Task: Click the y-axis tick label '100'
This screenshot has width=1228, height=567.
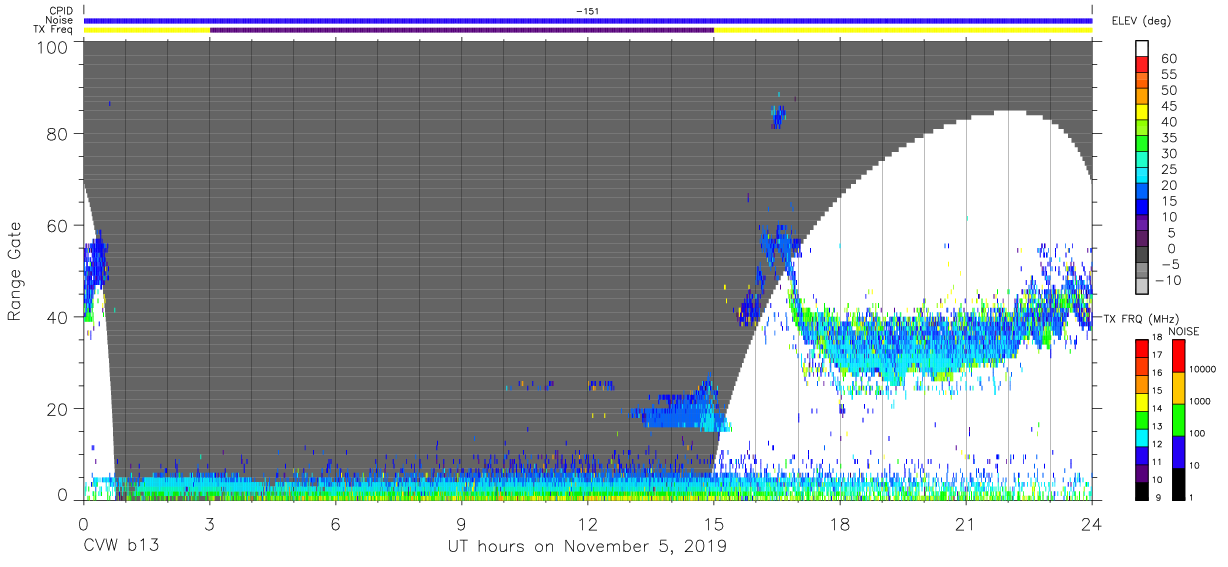Action: 53,47
